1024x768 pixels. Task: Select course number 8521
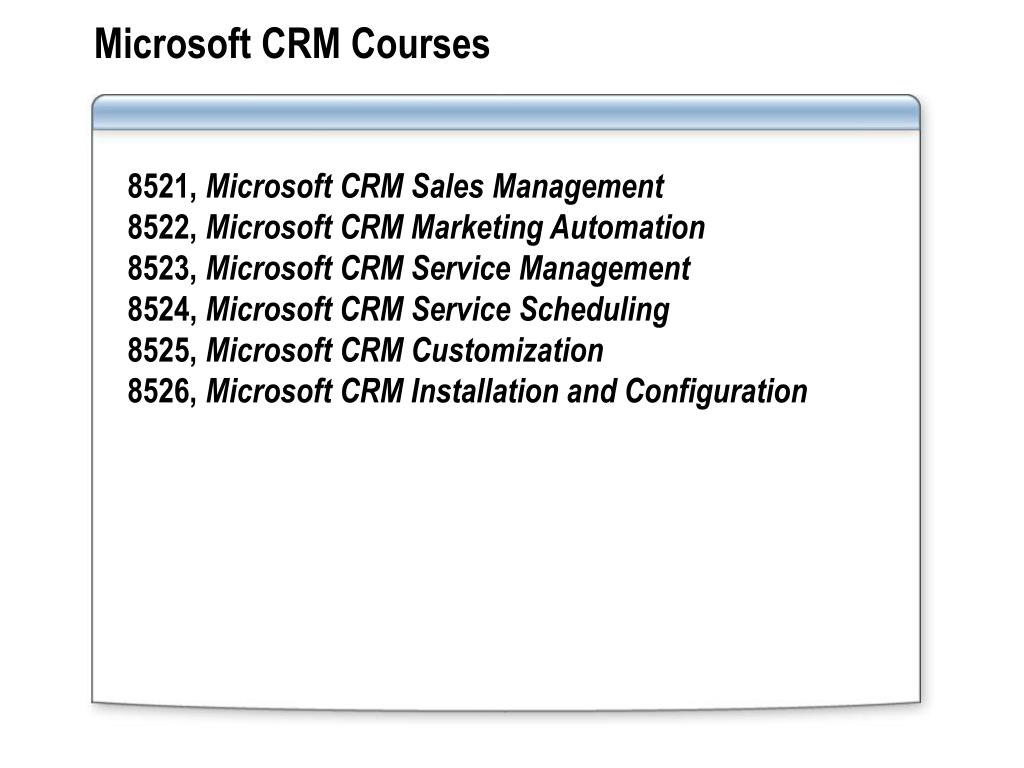[157, 187]
